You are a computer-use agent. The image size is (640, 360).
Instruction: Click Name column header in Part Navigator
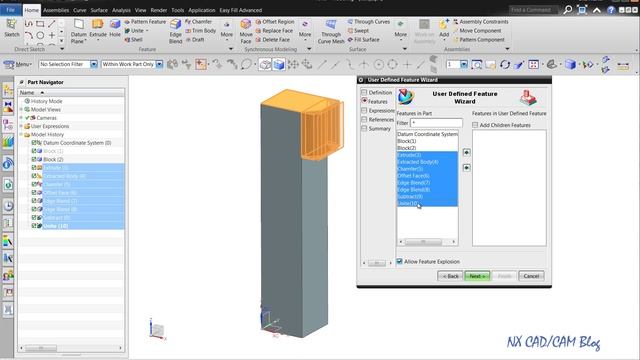tap(71, 93)
